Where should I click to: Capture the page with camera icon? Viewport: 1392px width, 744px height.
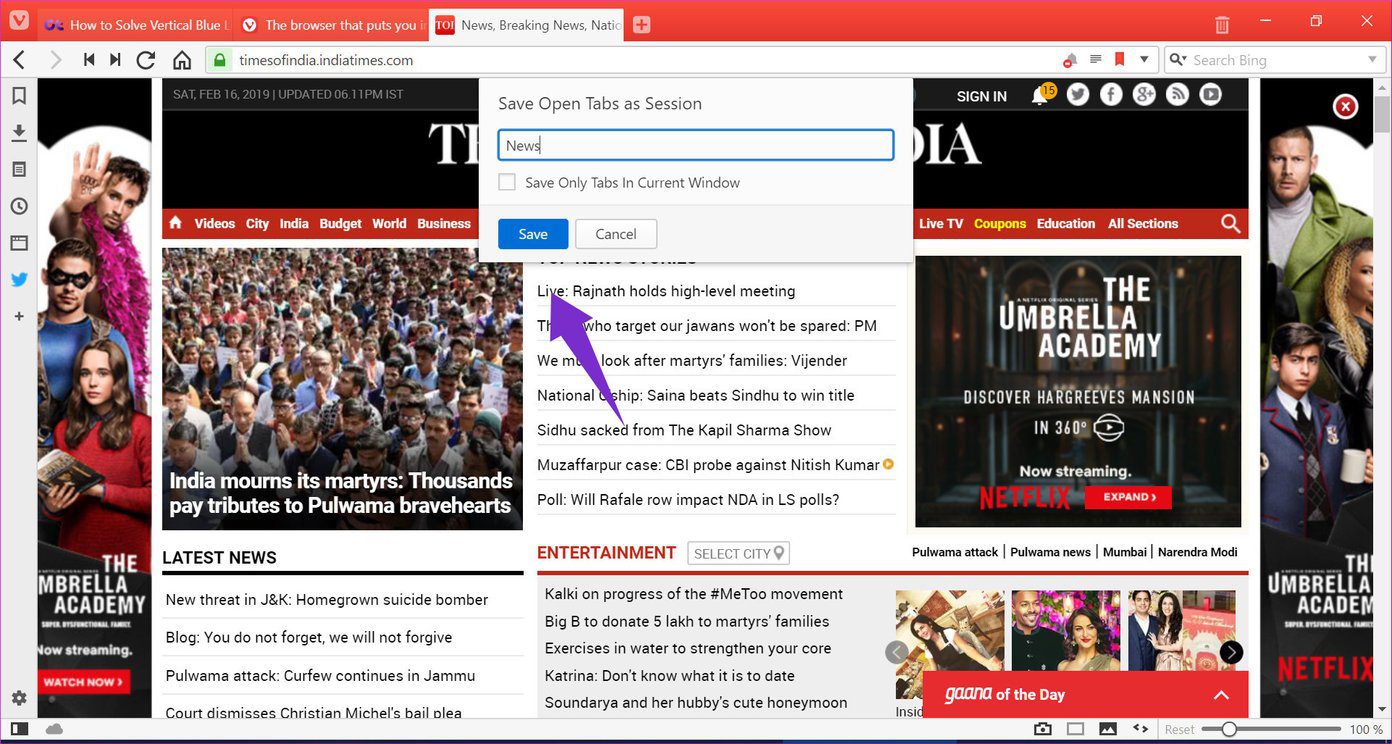coord(1043,729)
